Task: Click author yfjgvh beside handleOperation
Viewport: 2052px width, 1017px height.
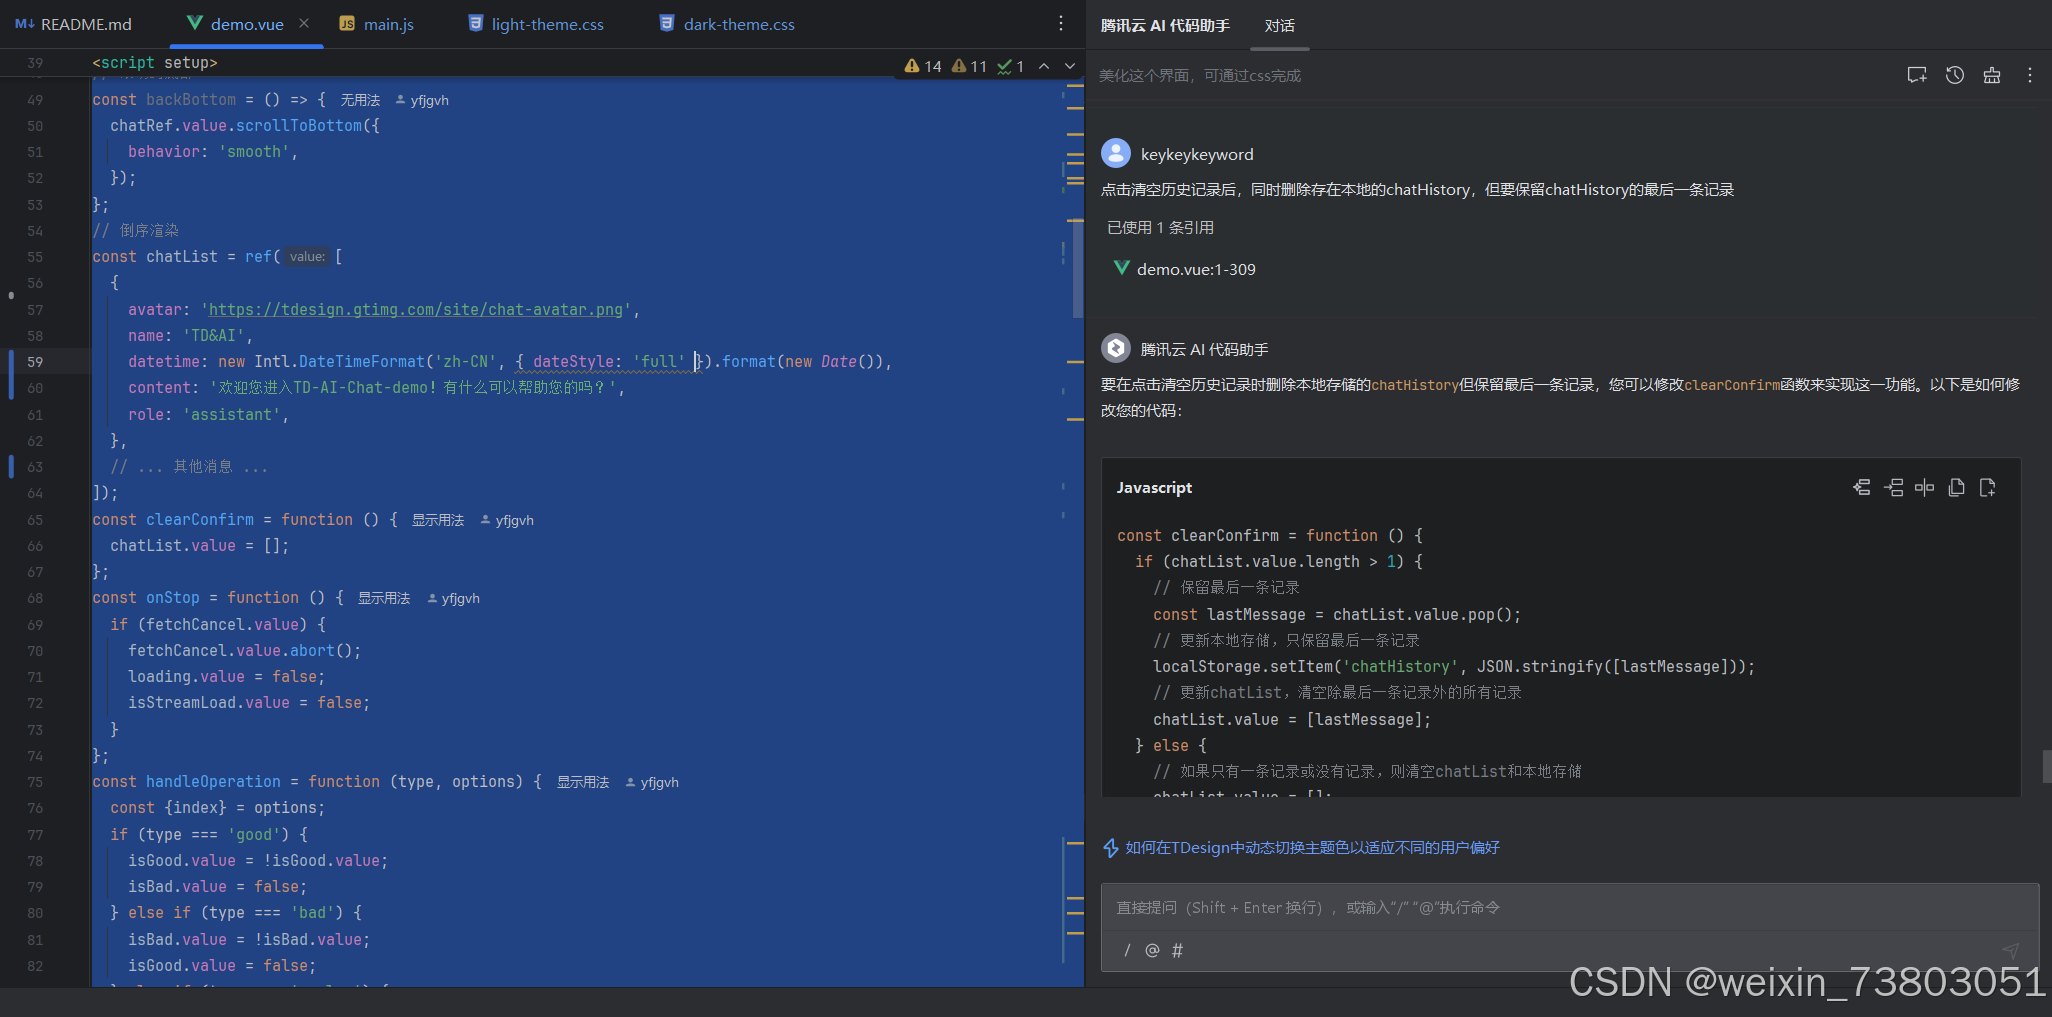Action: pos(652,782)
